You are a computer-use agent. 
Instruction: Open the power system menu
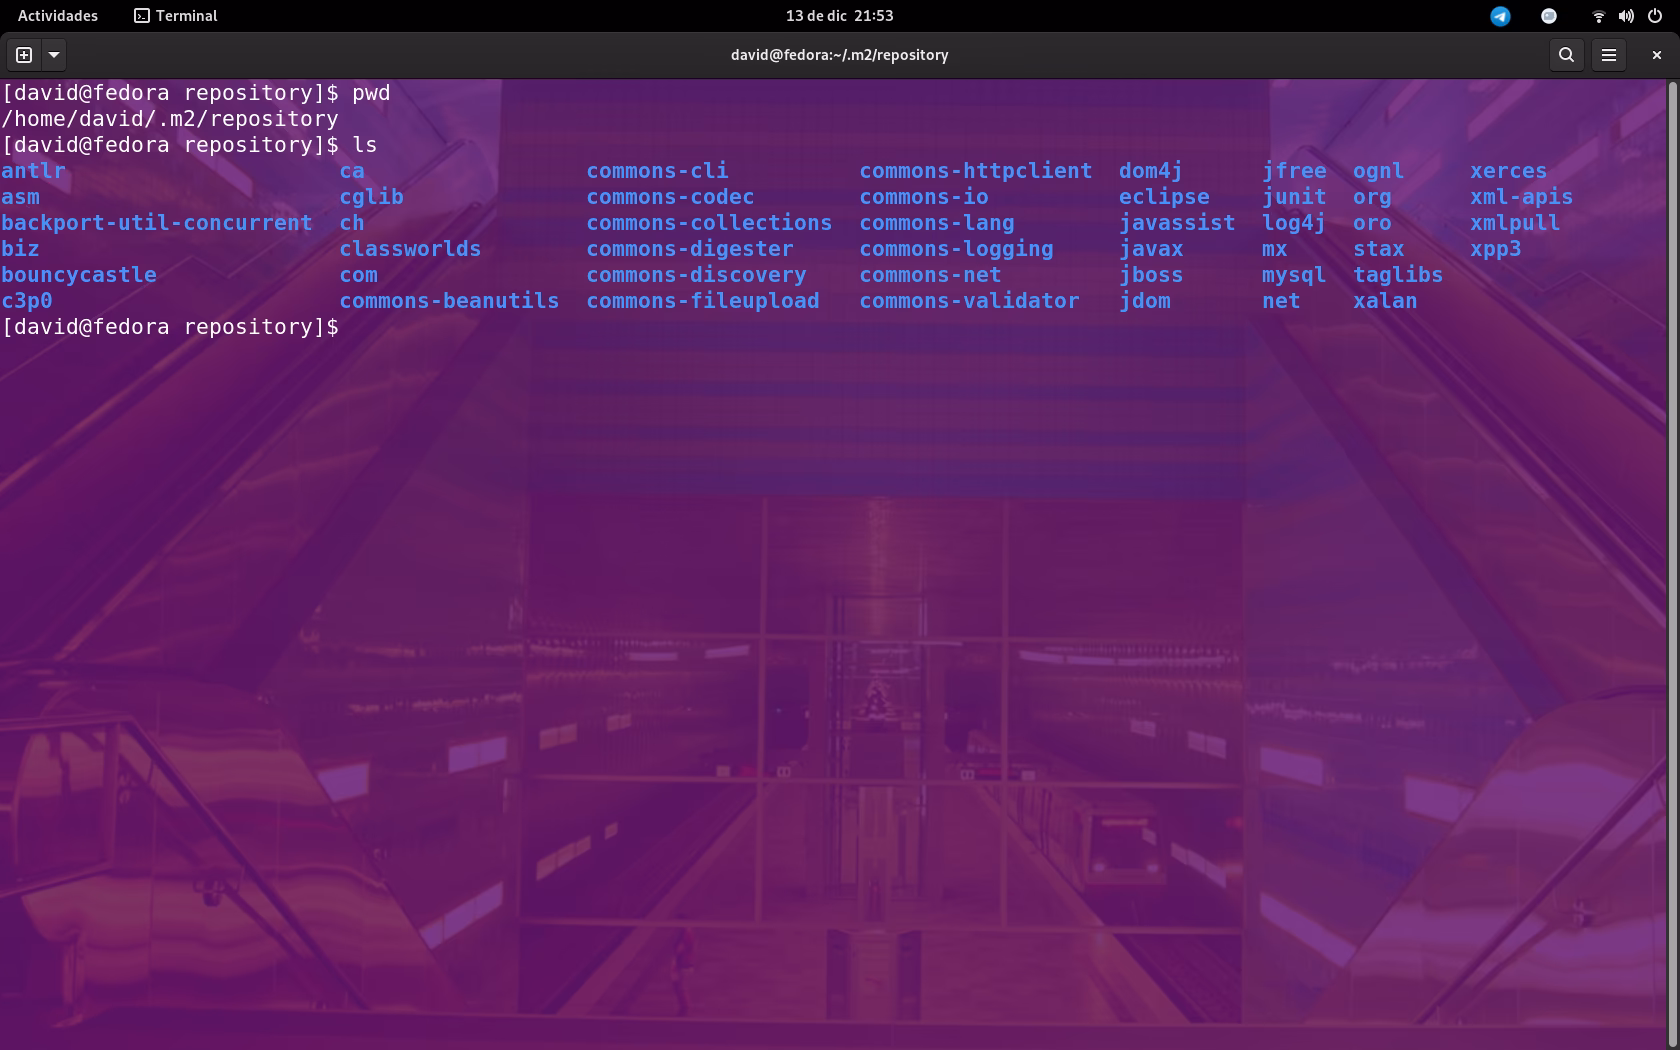[x=1654, y=16]
